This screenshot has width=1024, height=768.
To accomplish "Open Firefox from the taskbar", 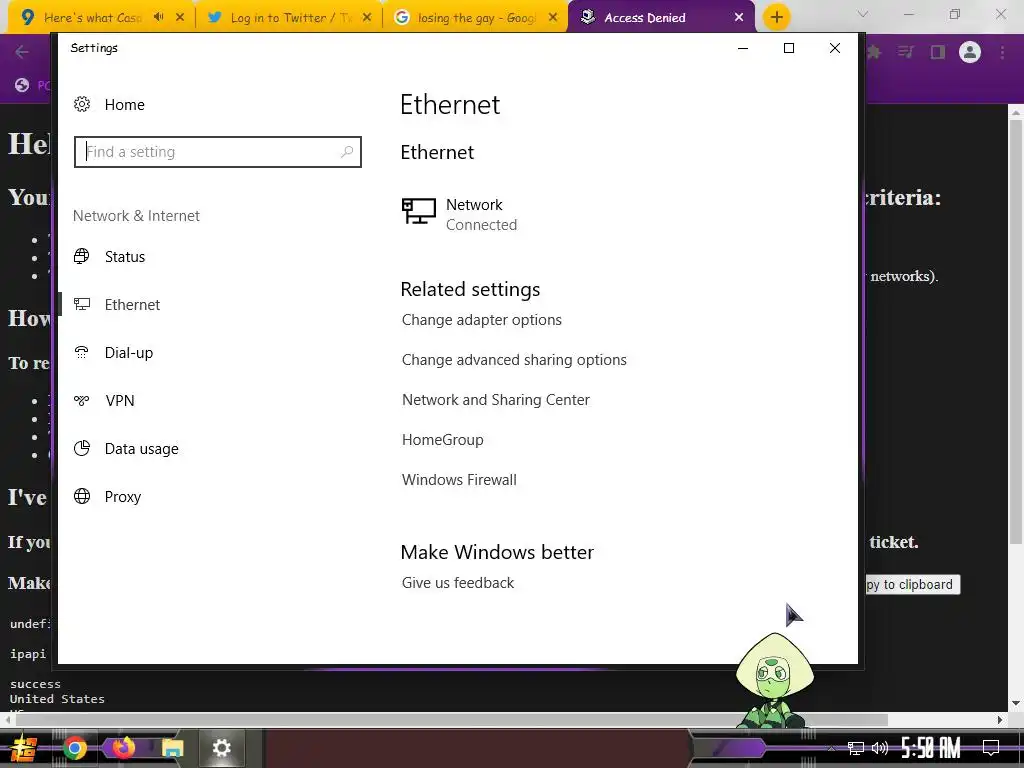I will tap(123, 748).
